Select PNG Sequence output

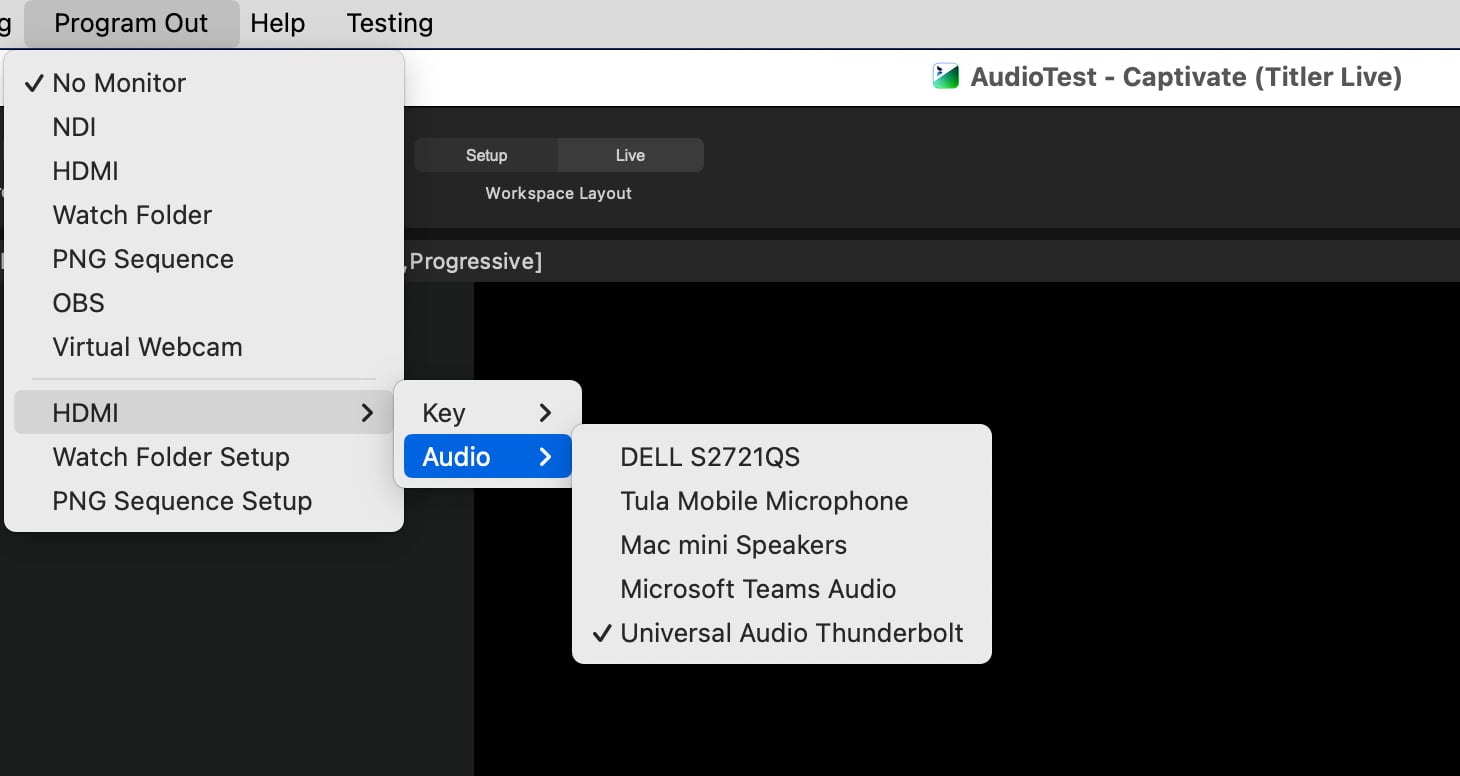[204, 259]
